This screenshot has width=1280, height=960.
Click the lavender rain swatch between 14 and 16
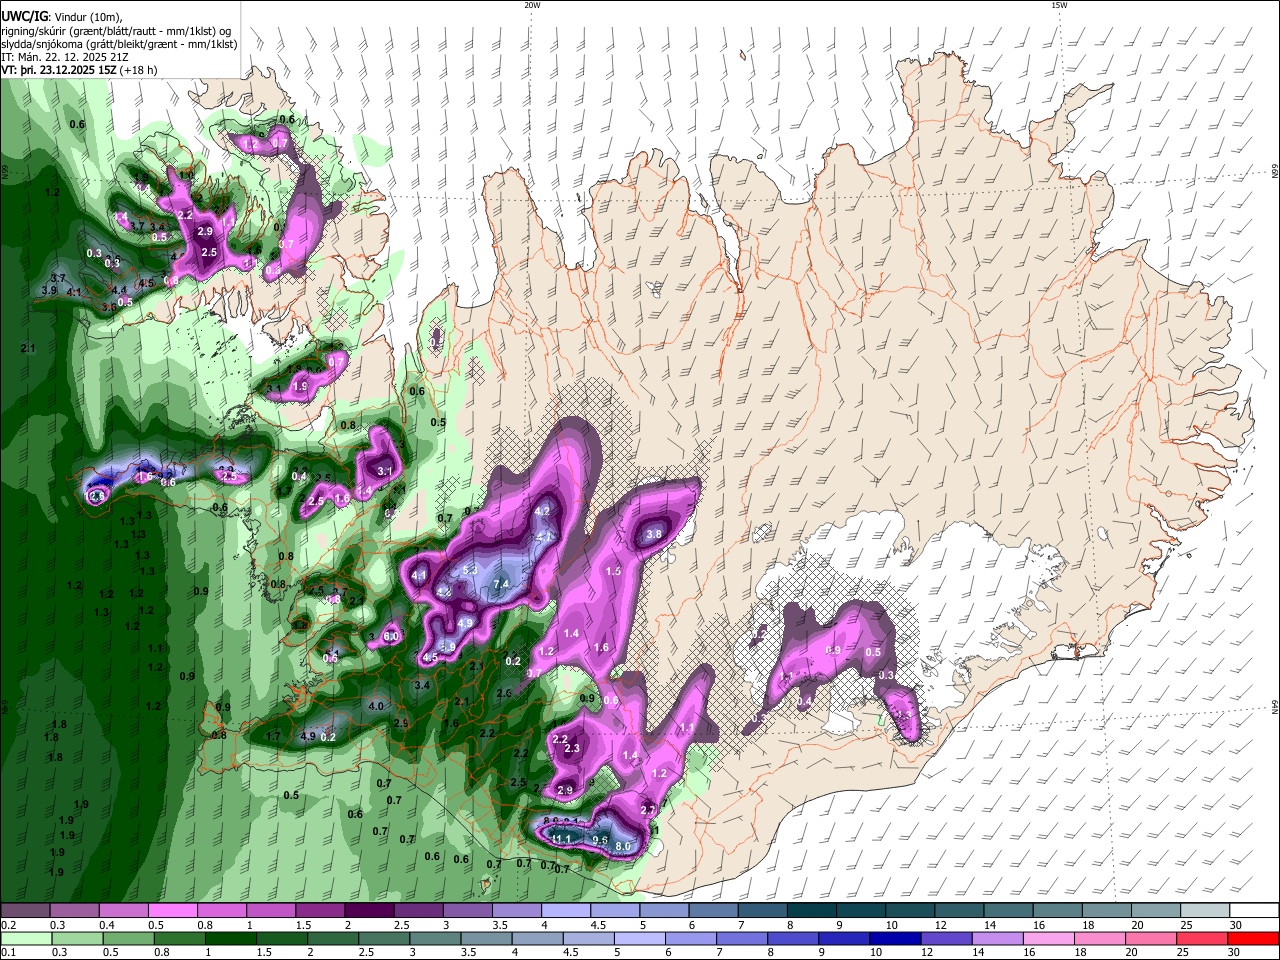click(x=996, y=938)
